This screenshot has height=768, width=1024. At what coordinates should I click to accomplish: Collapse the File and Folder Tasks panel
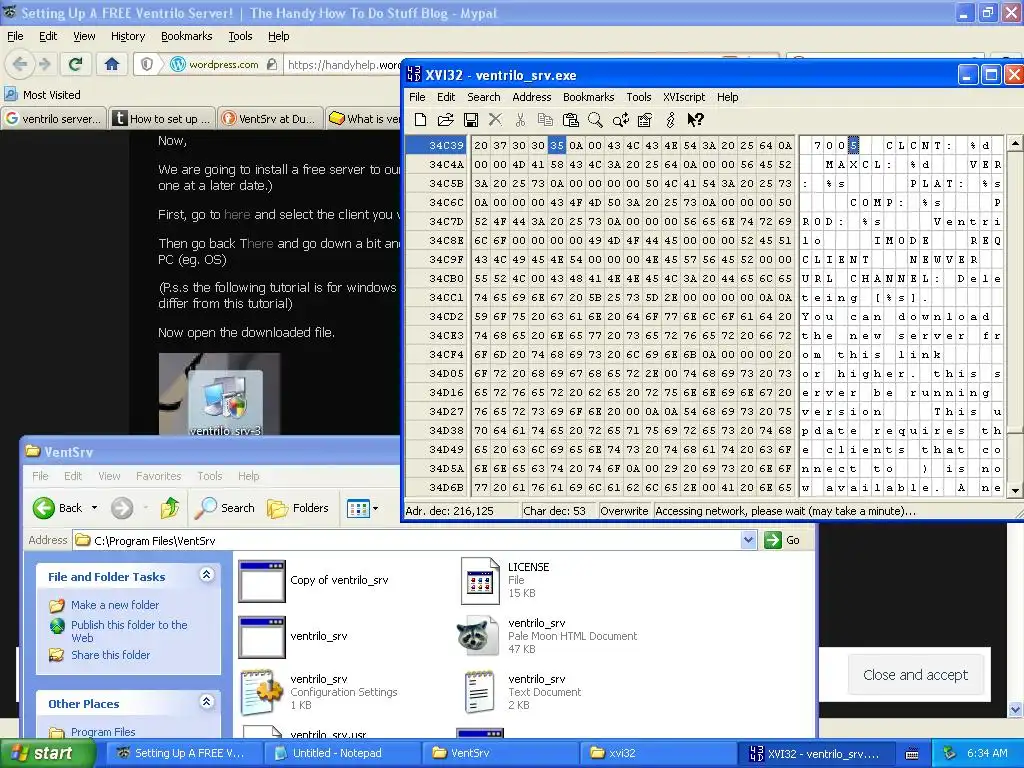click(206, 575)
